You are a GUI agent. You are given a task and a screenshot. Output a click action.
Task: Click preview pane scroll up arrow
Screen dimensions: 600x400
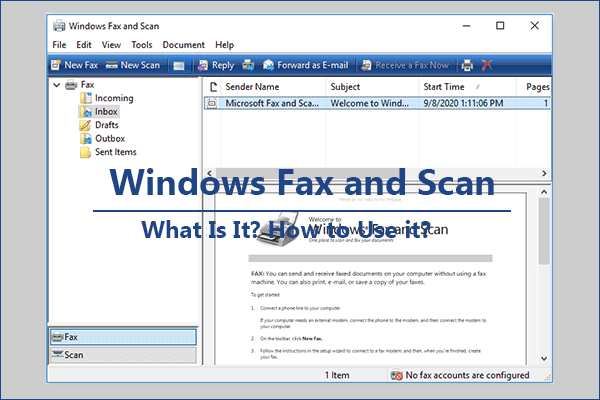[544, 192]
